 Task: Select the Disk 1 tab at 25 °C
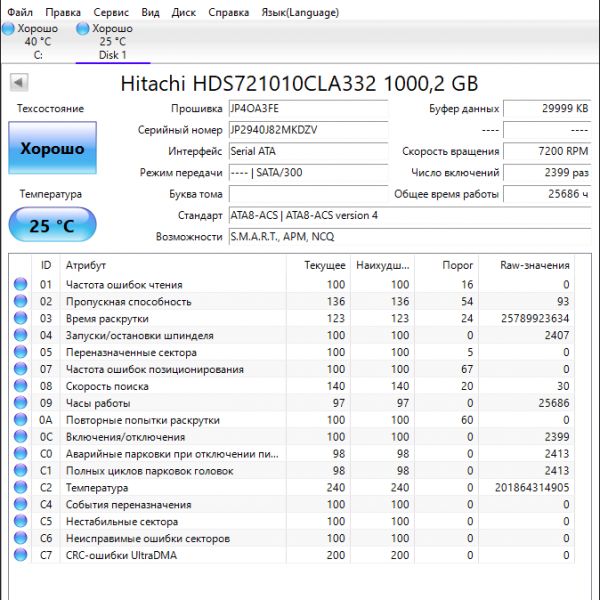pos(112,42)
